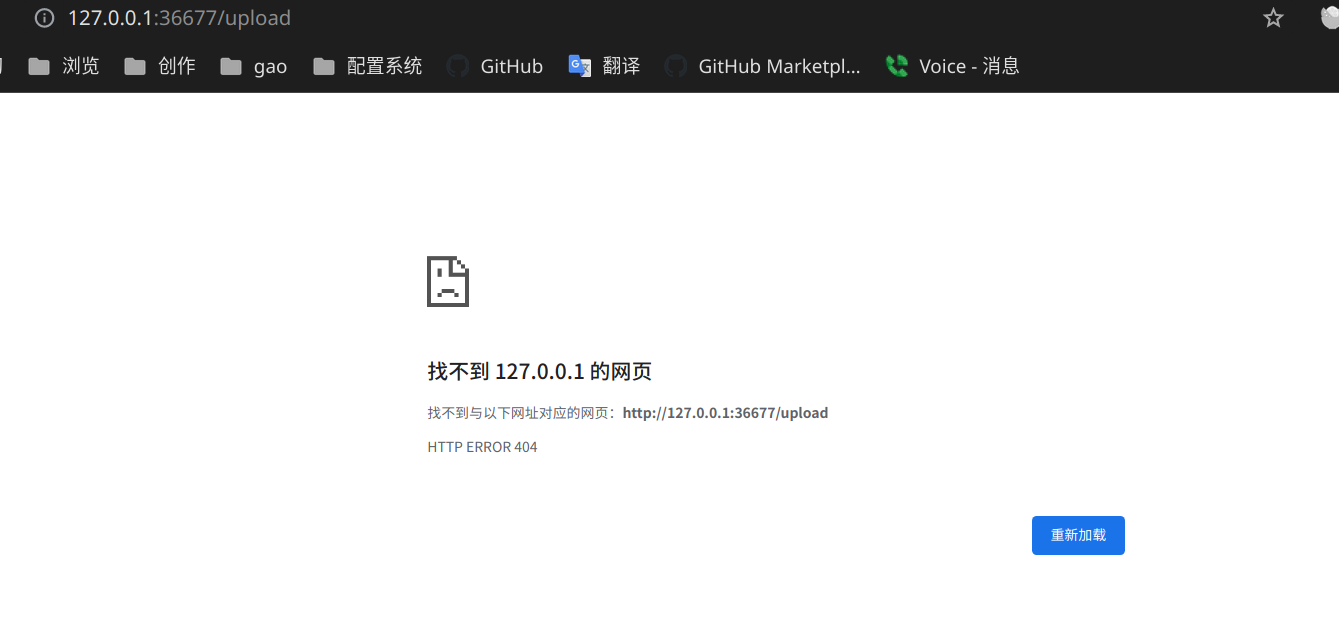
Task: Click the folder icon beside 浏览
Action: (39, 65)
